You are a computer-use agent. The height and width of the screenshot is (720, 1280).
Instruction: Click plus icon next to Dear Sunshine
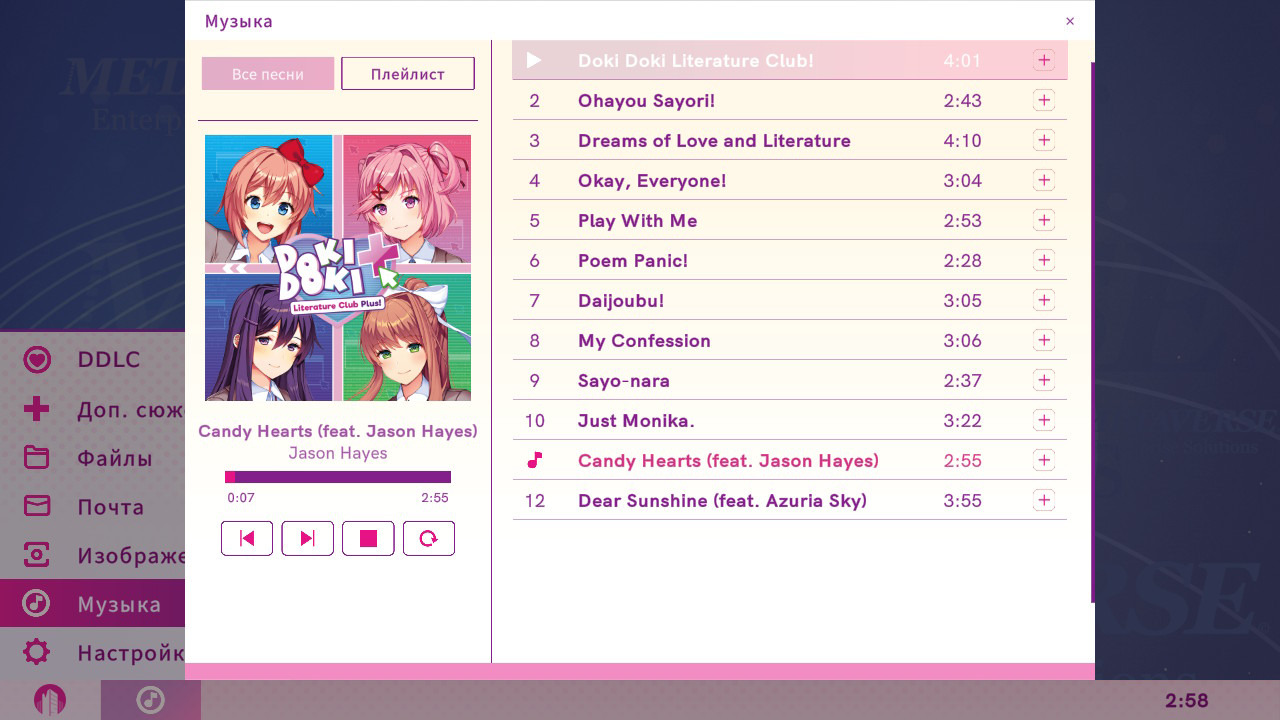click(1043, 500)
